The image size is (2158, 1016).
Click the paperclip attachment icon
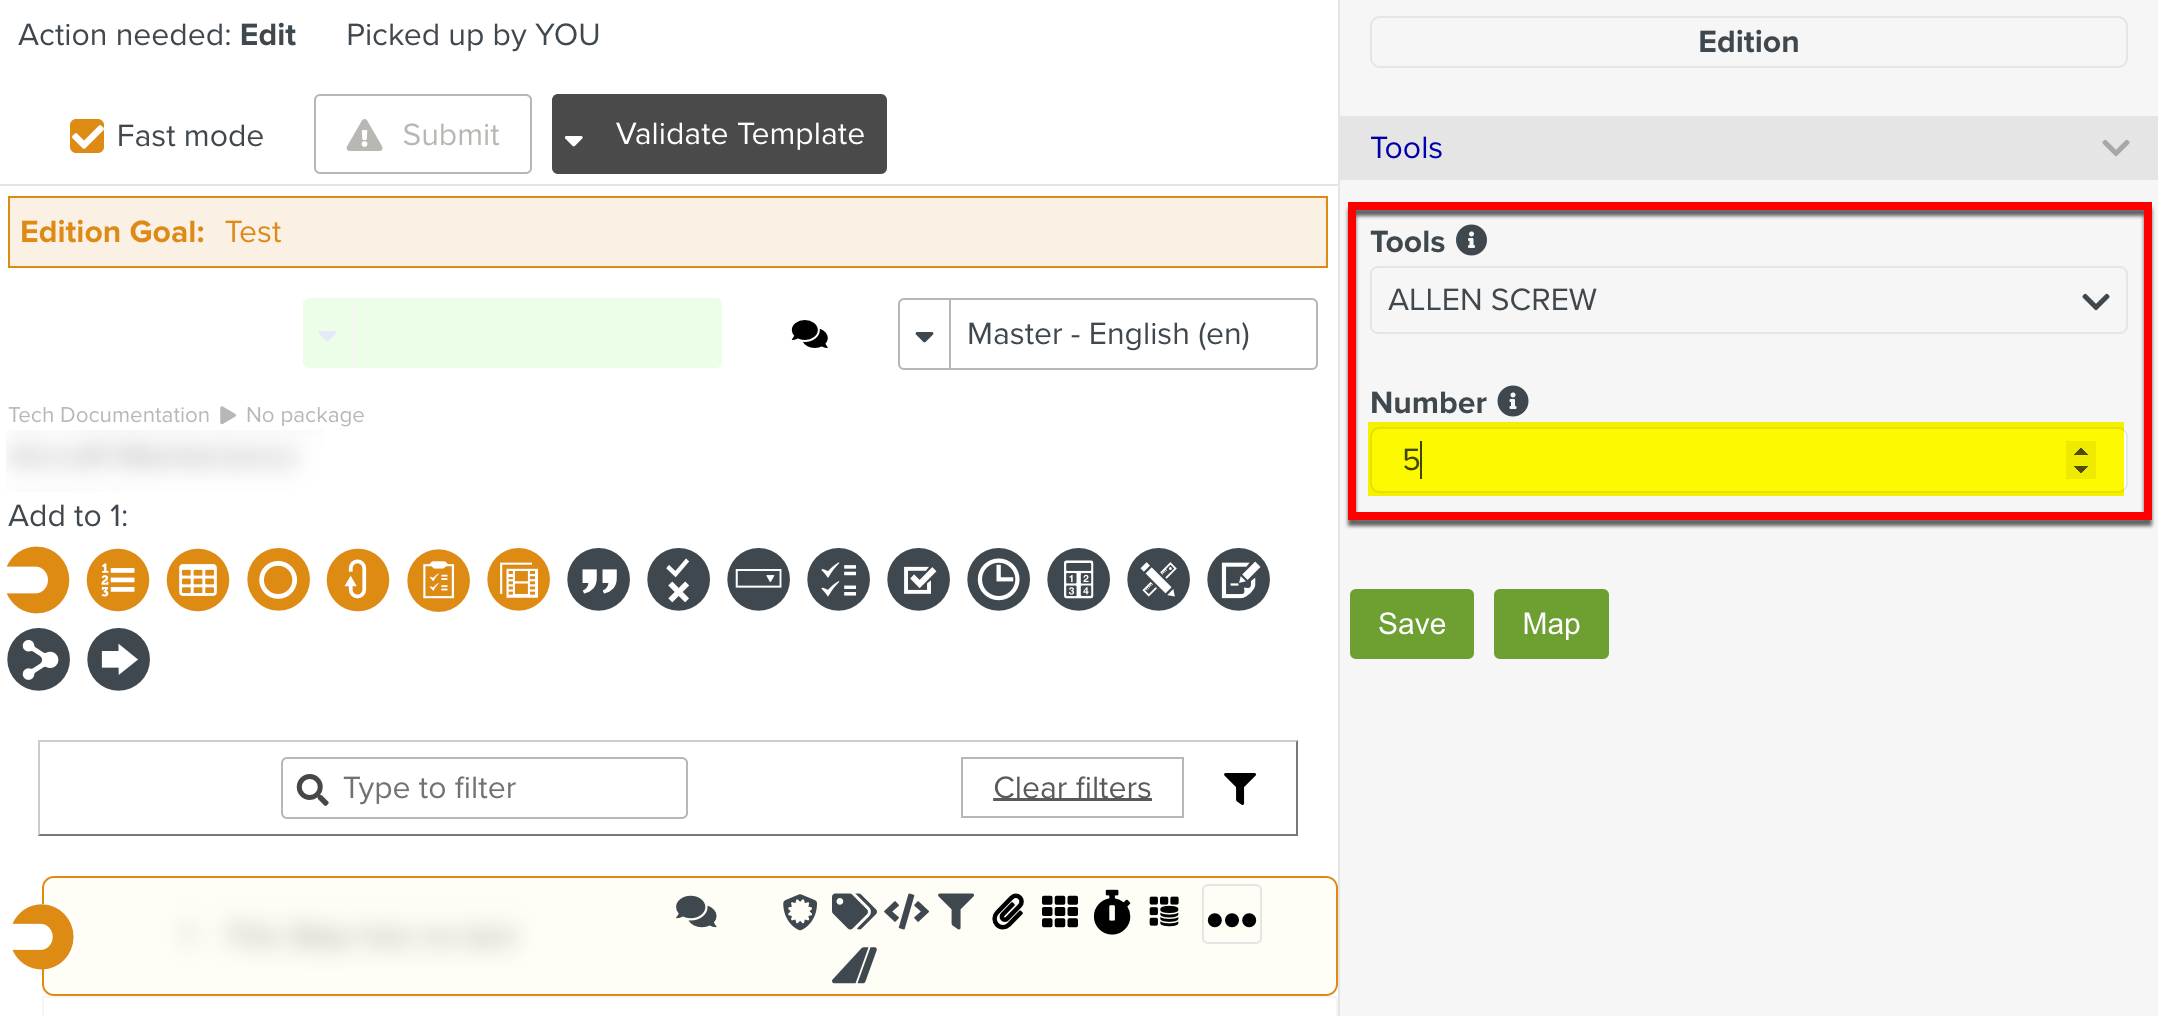click(x=1008, y=912)
